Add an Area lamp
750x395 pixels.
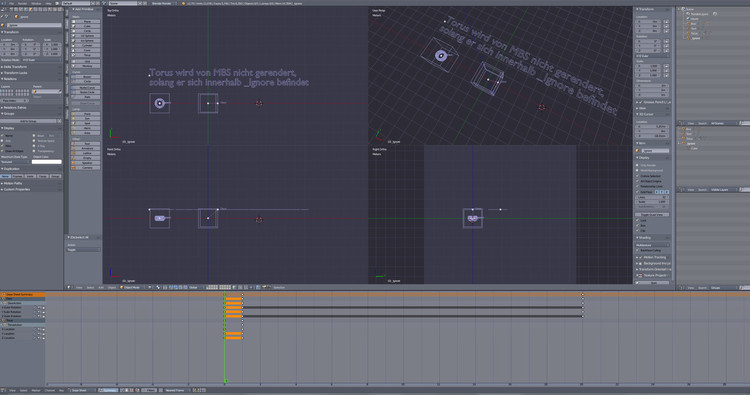click(x=86, y=132)
